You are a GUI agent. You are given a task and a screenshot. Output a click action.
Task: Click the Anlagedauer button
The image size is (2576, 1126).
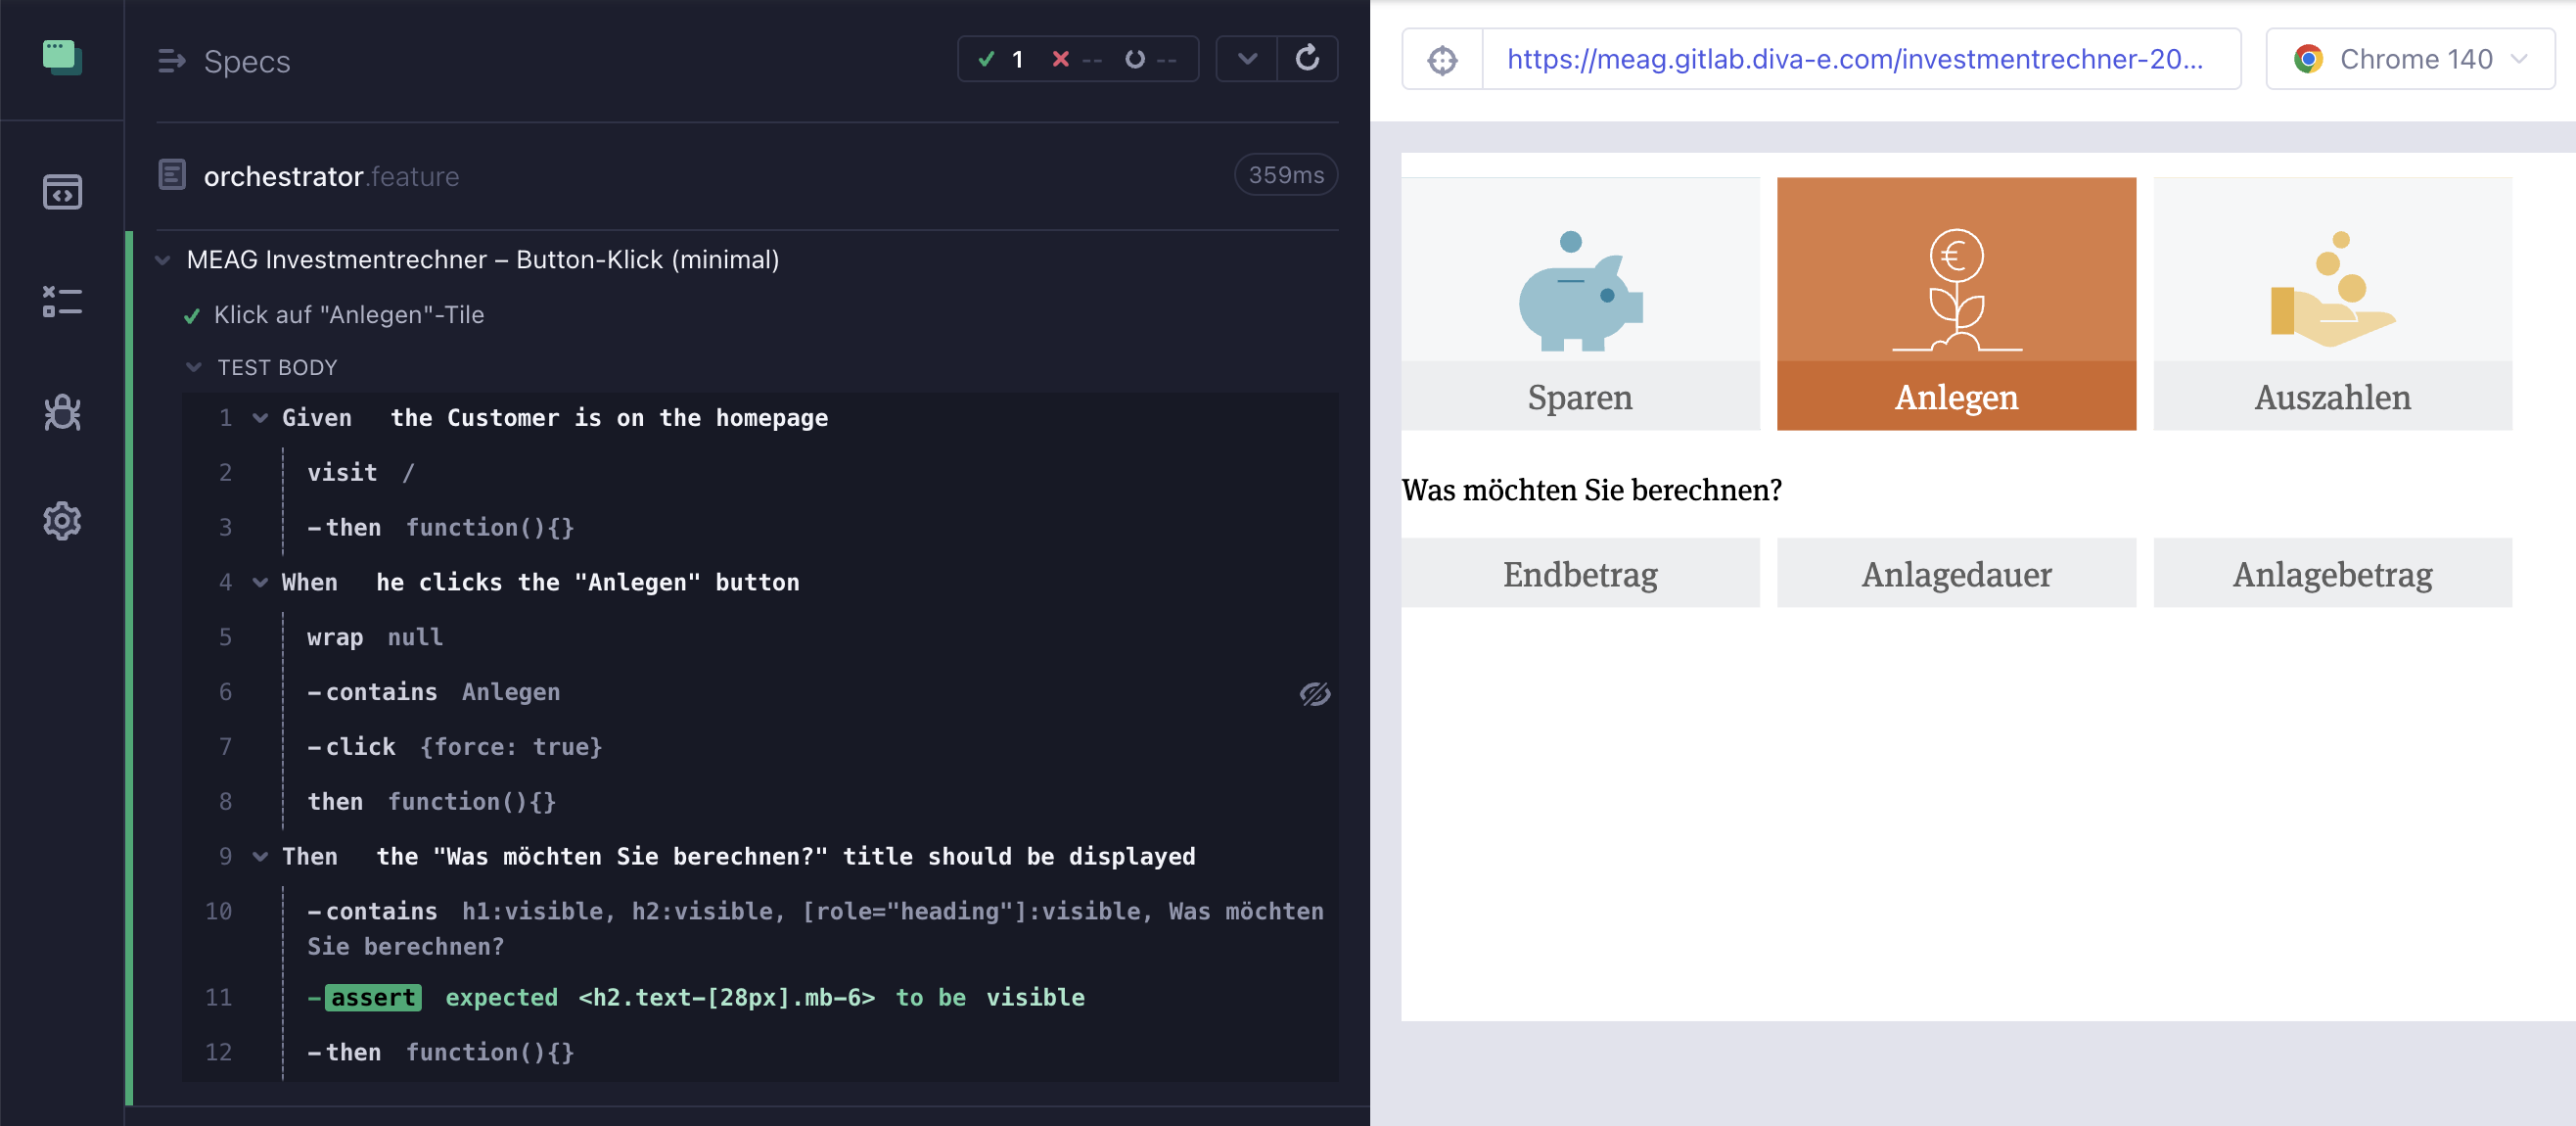click(x=1956, y=573)
